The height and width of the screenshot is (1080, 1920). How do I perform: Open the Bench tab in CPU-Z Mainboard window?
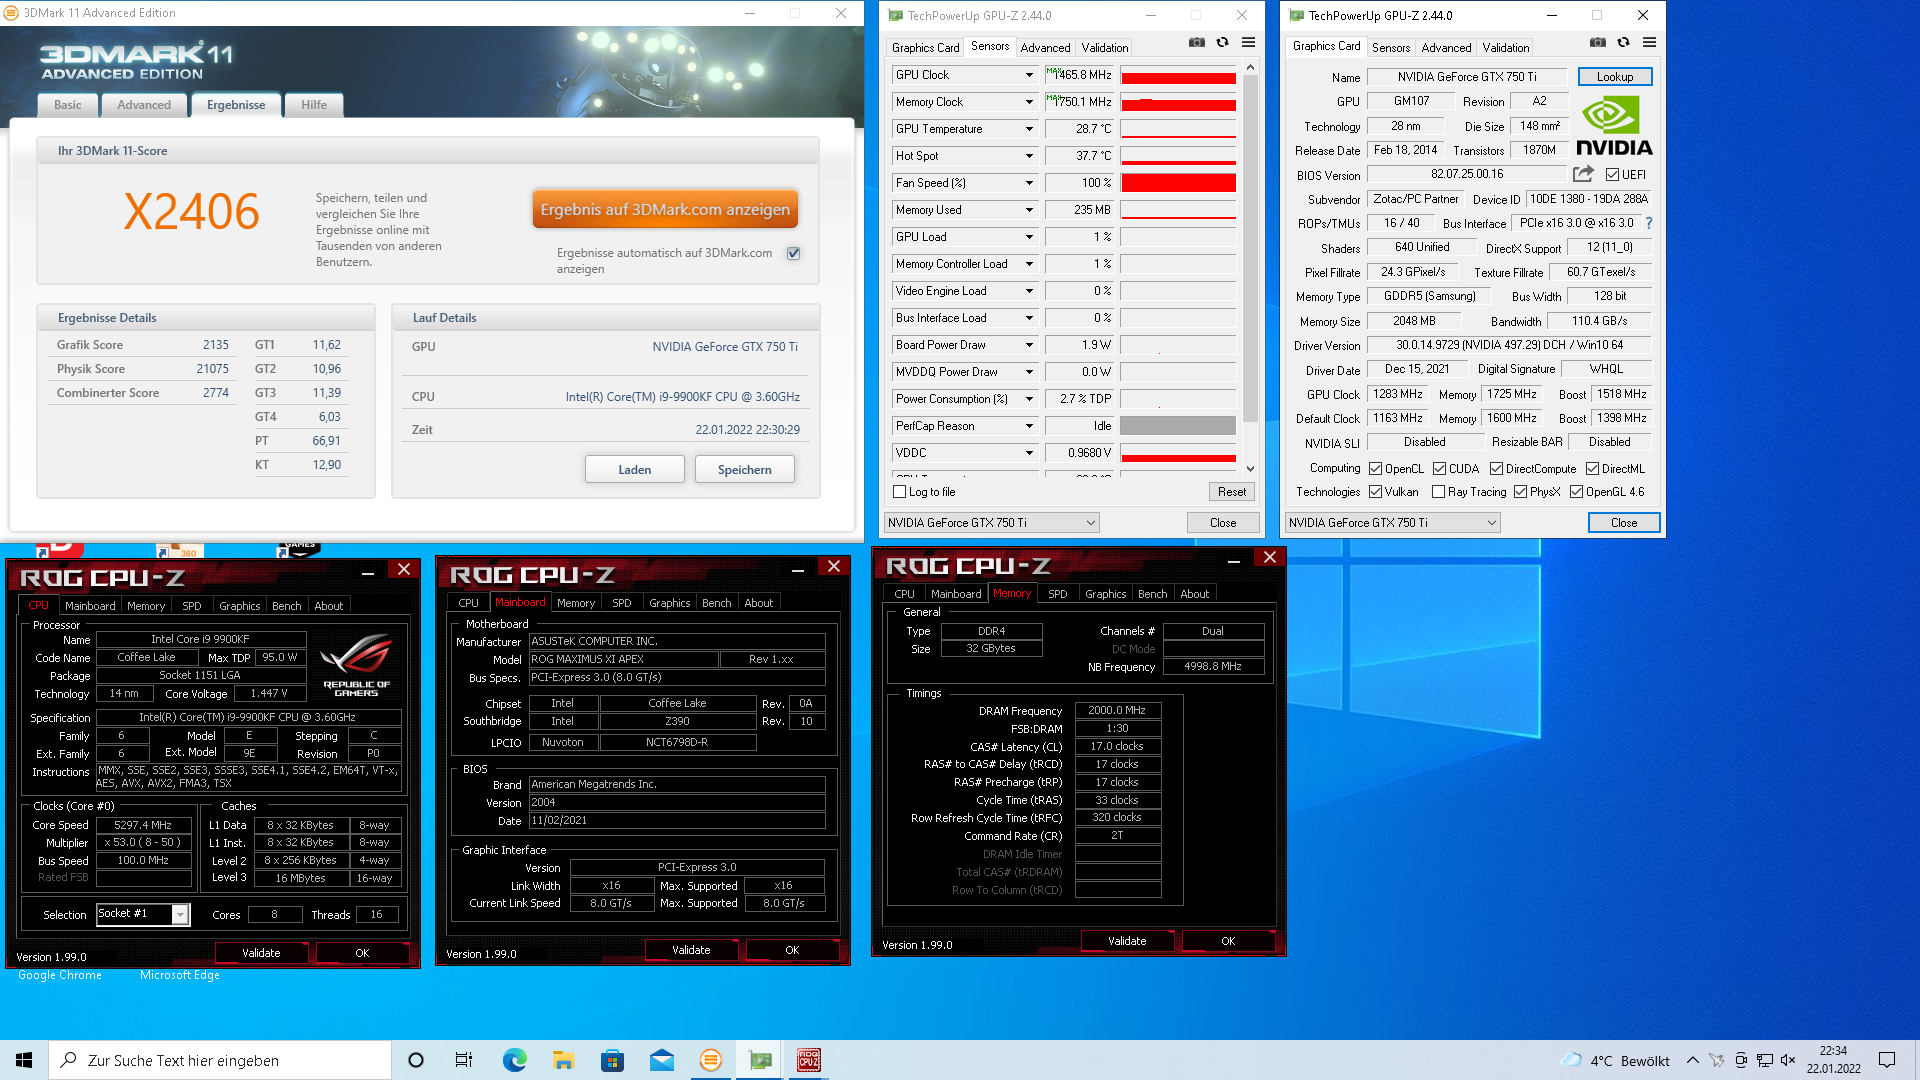[716, 603]
